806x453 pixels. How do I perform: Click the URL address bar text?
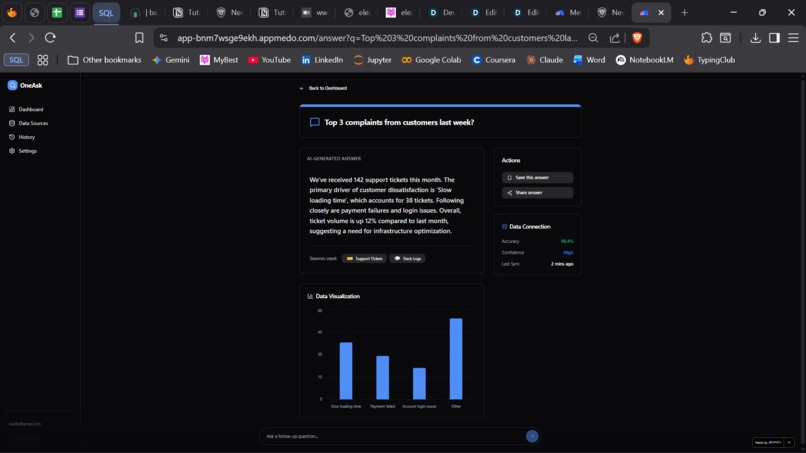377,38
